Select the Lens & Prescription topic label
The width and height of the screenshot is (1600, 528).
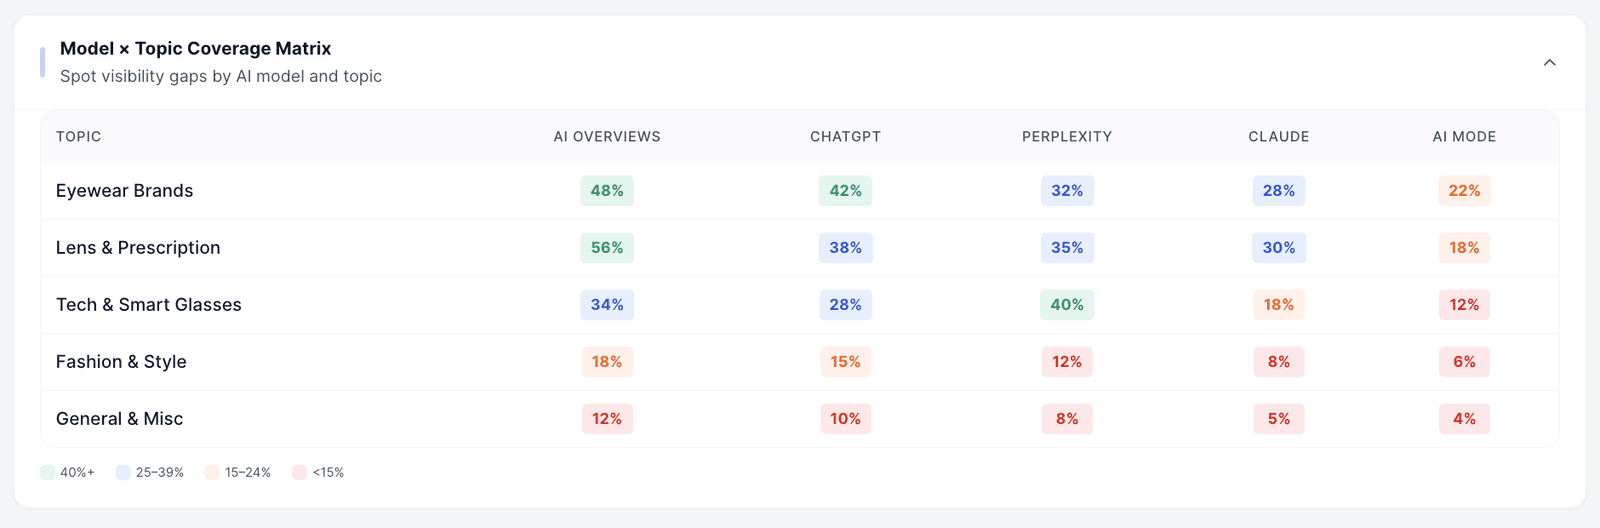click(138, 248)
